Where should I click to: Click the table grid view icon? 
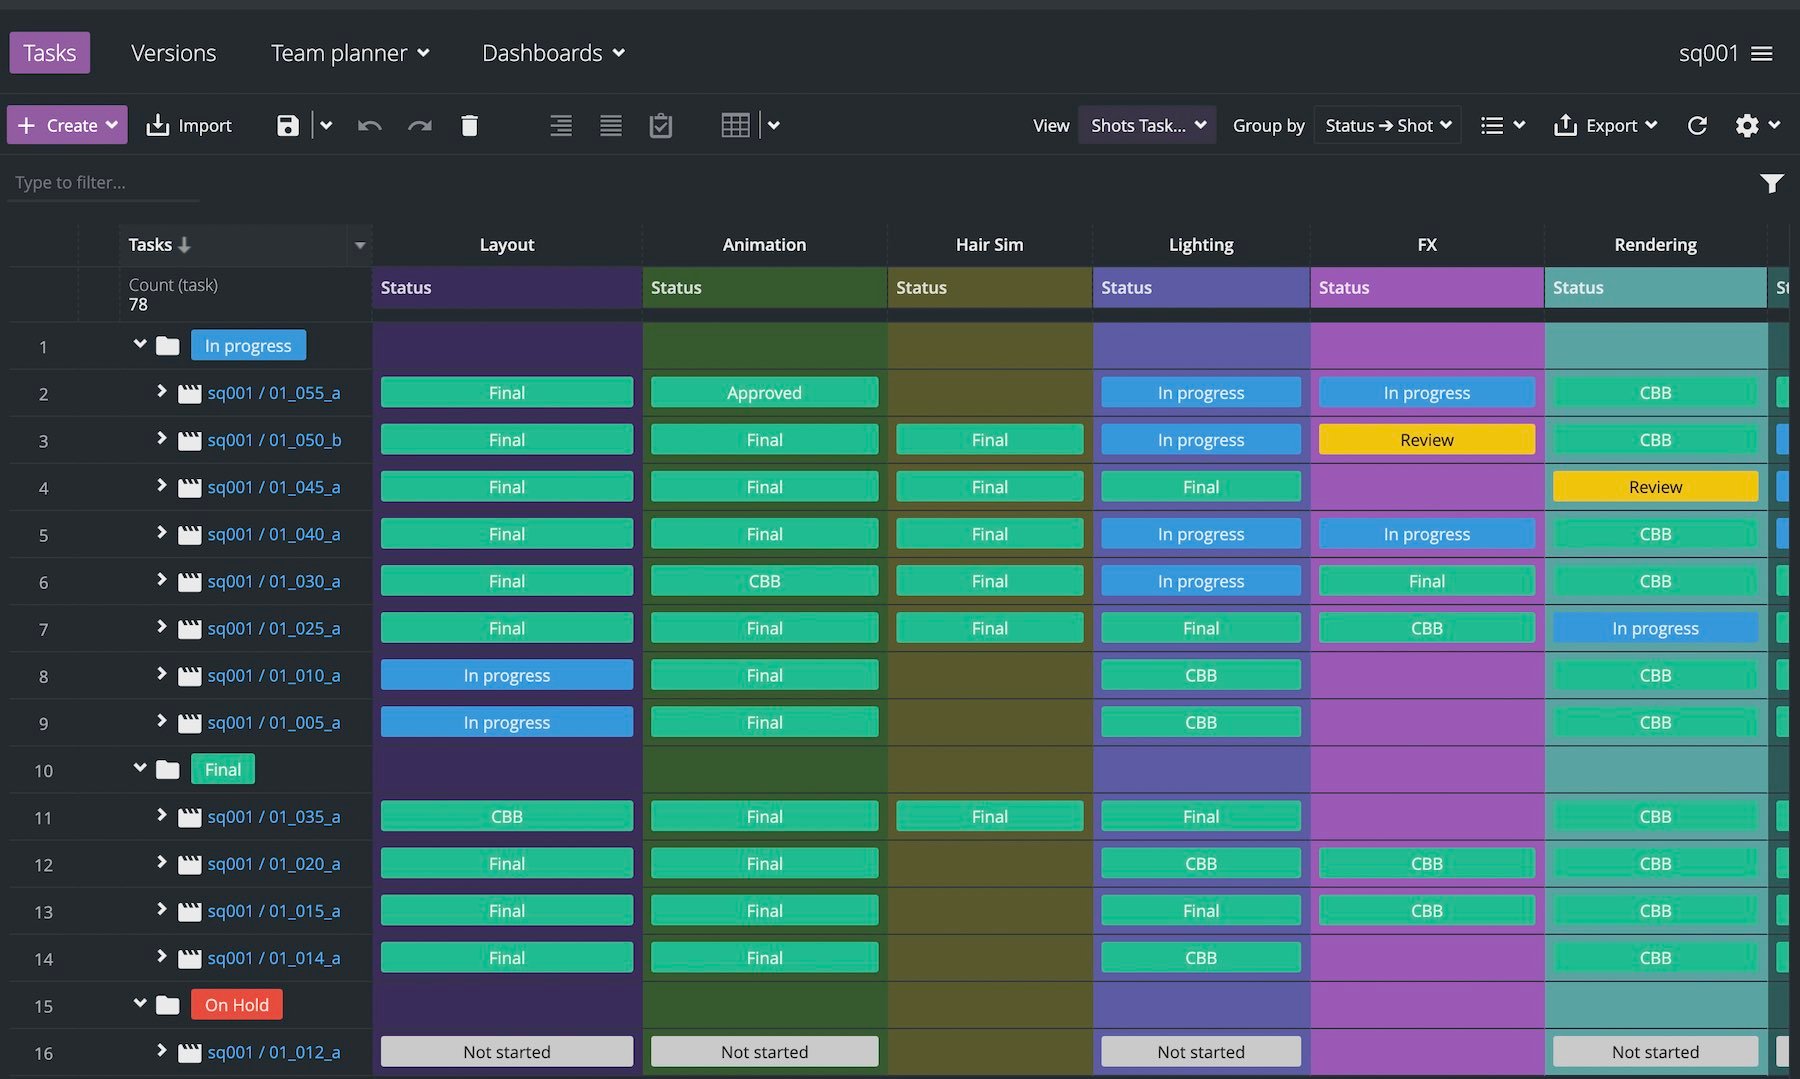click(x=735, y=125)
